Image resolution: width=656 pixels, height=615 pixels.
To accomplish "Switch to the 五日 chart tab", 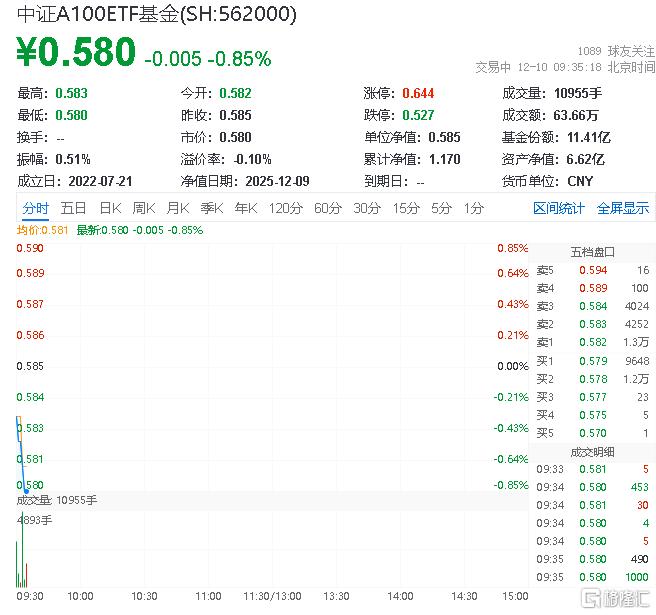I will [73, 208].
